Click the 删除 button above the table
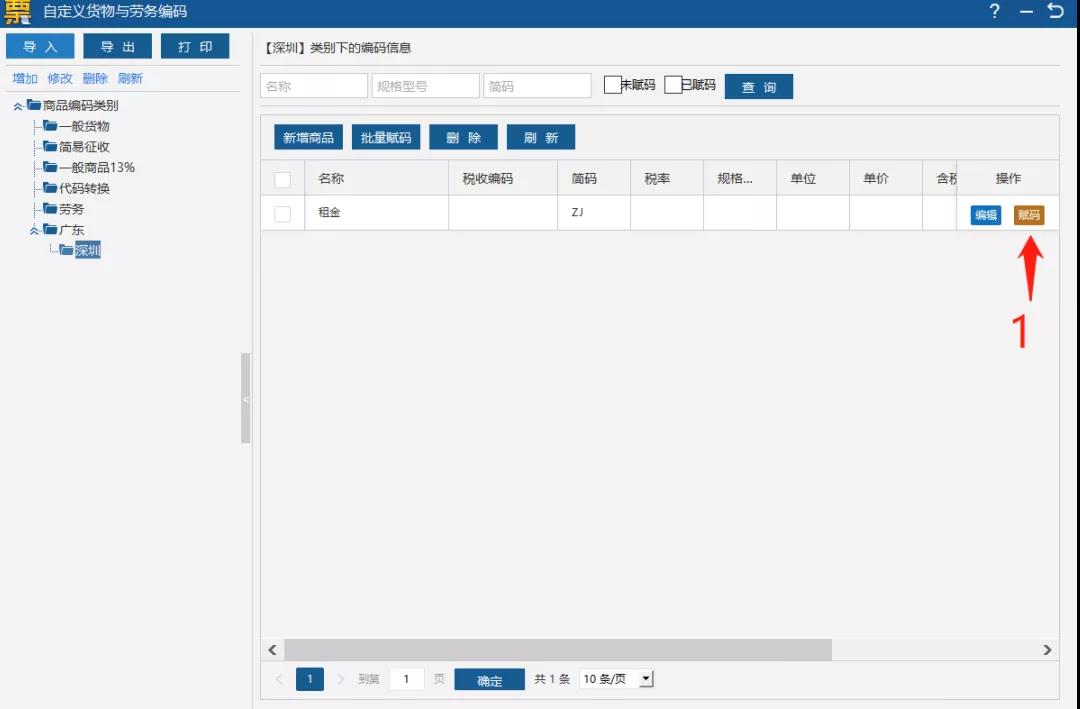 [463, 137]
